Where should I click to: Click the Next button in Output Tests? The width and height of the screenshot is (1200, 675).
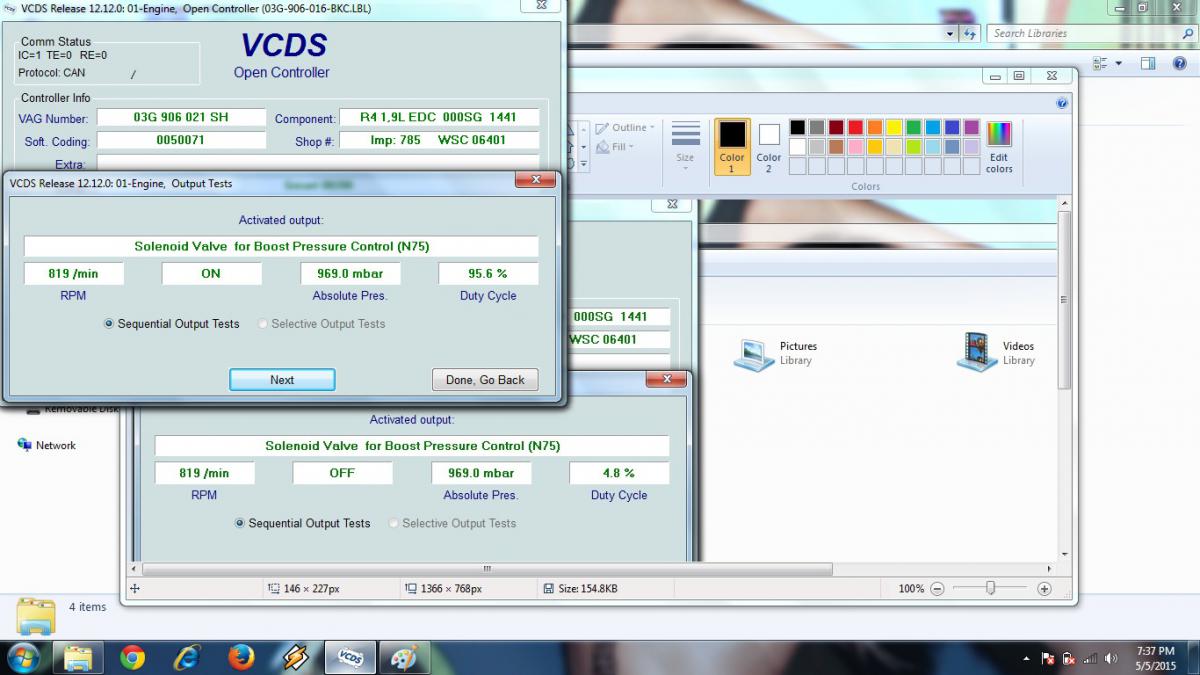[282, 380]
